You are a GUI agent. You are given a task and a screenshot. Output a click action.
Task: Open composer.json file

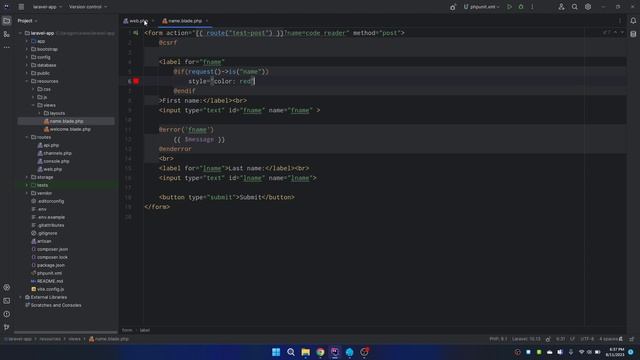[x=49, y=249]
